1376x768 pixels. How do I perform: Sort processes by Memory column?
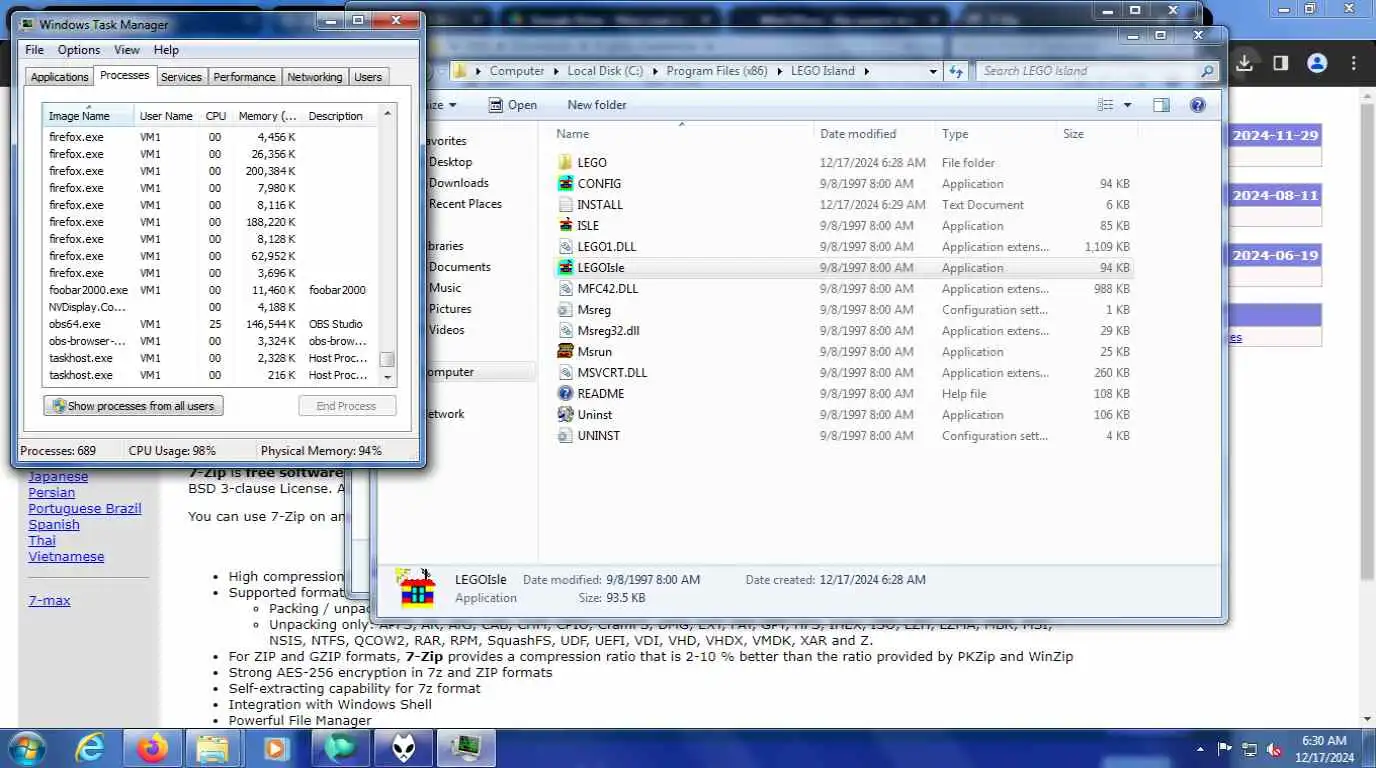coord(267,116)
